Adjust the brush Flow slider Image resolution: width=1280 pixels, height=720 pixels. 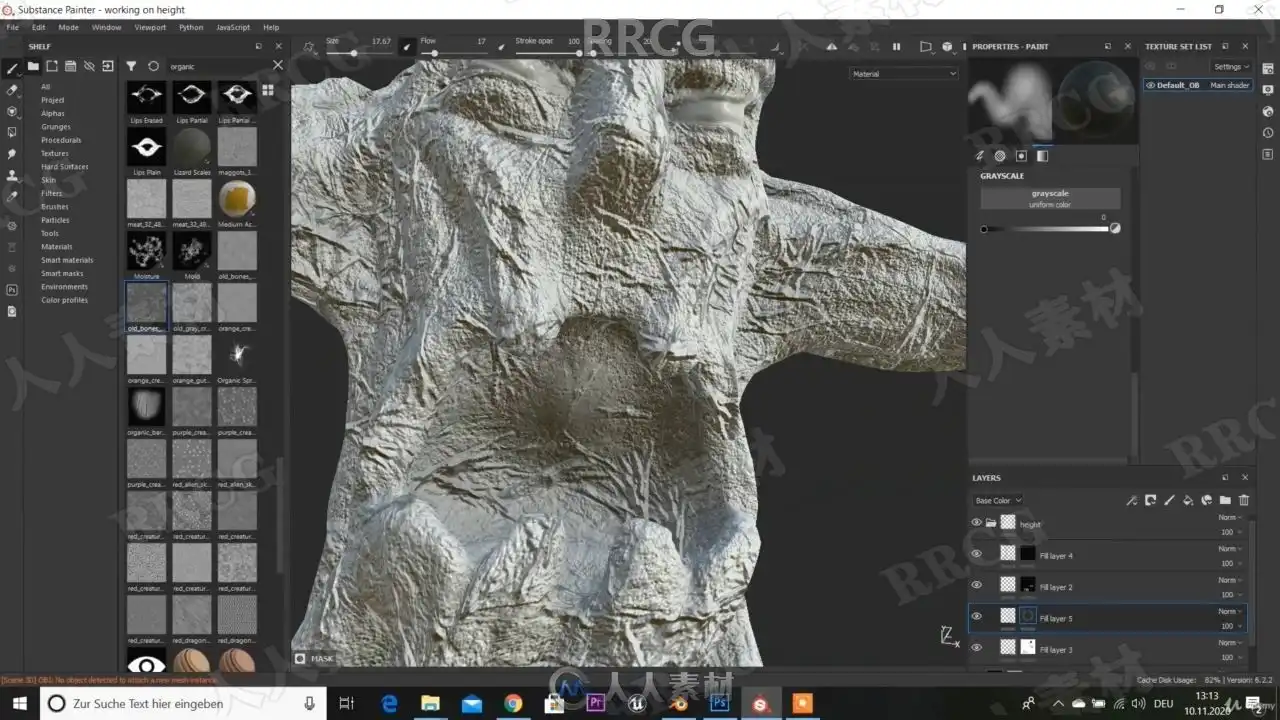click(453, 52)
